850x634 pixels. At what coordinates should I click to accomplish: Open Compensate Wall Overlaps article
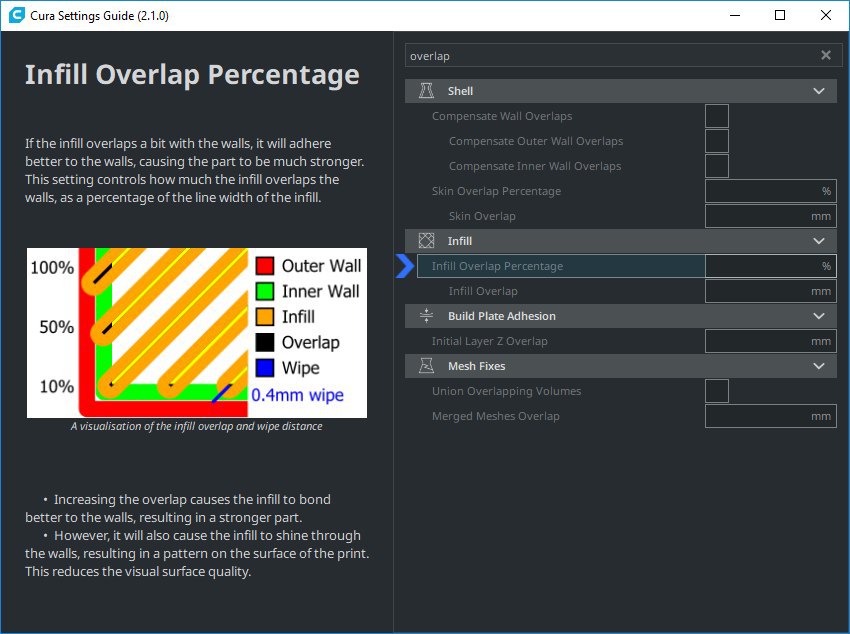pos(502,116)
